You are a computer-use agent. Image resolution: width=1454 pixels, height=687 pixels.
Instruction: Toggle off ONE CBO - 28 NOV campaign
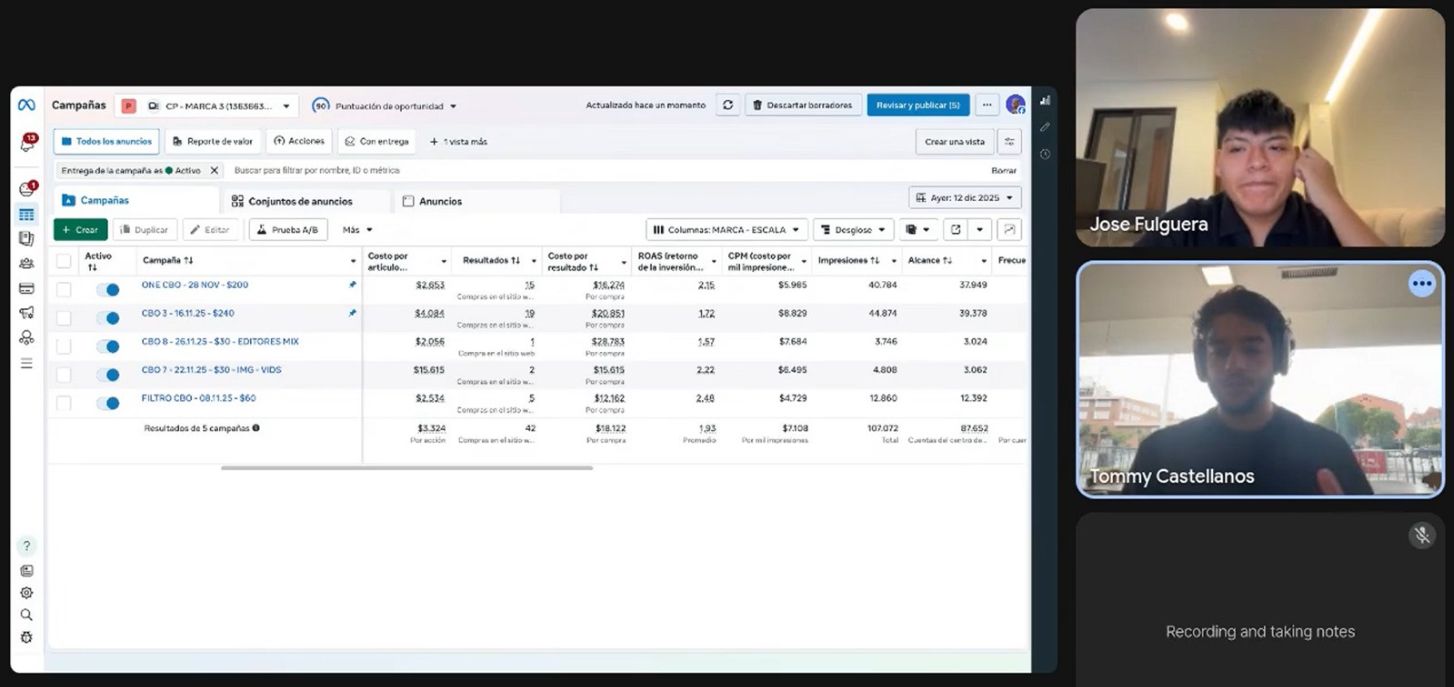click(x=108, y=290)
